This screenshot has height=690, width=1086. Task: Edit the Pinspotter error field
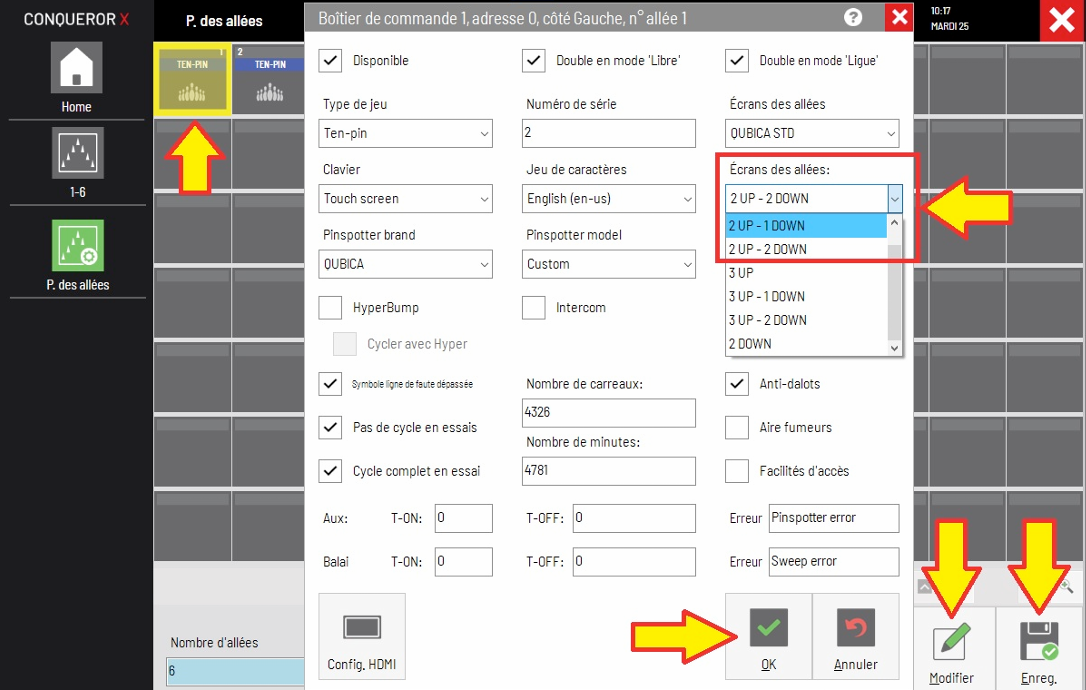pyautogui.click(x=834, y=518)
